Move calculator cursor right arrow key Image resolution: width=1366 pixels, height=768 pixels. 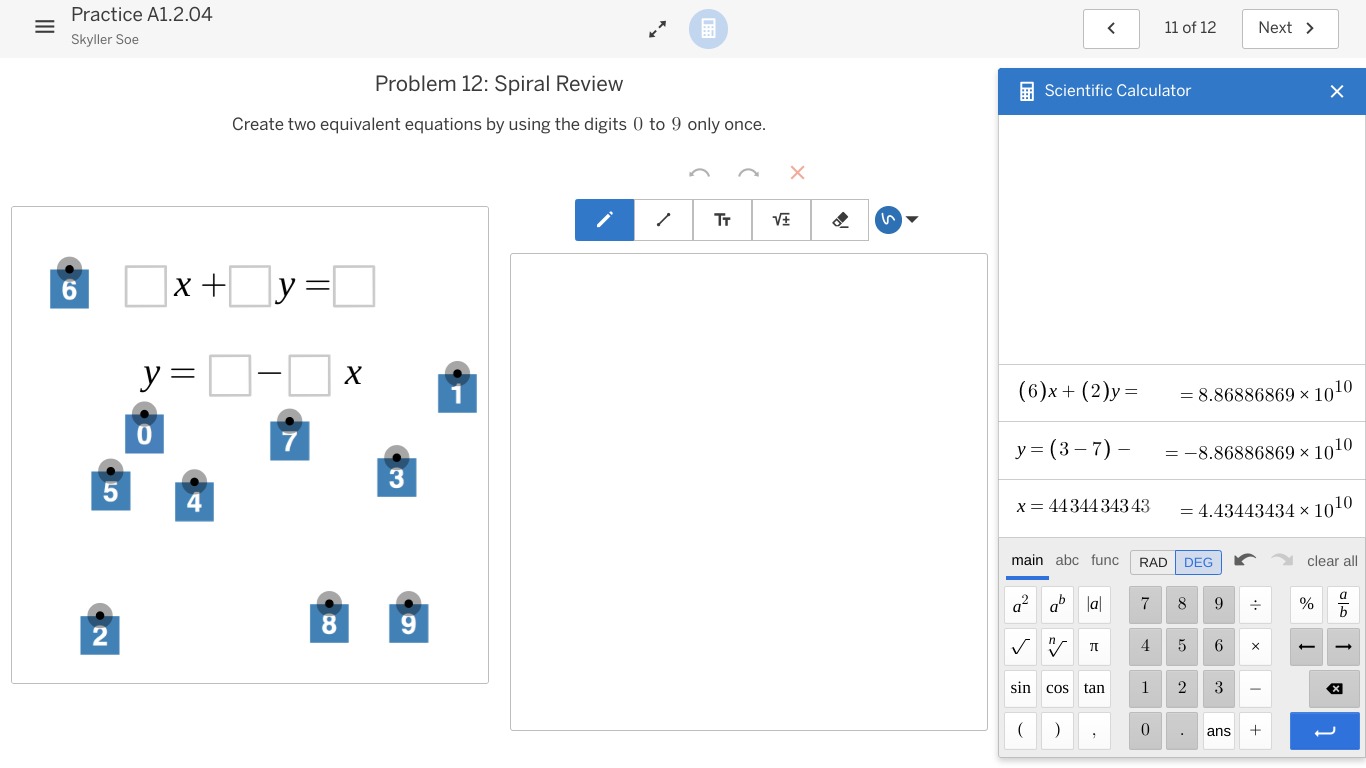[x=1343, y=646]
